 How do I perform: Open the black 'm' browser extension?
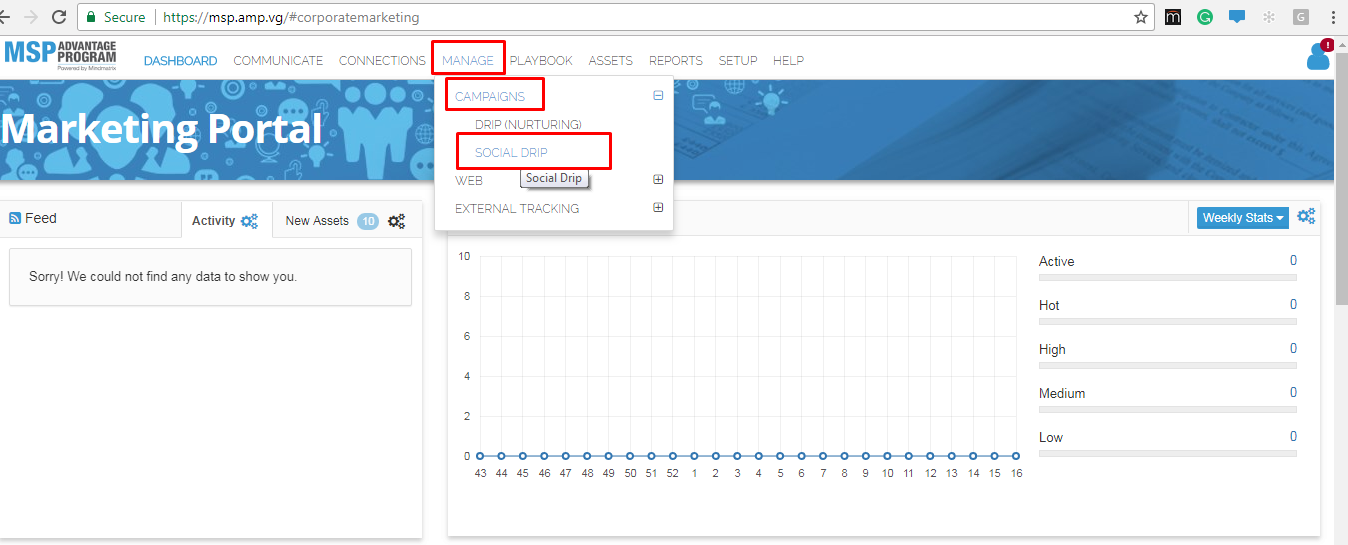pyautogui.click(x=1173, y=17)
